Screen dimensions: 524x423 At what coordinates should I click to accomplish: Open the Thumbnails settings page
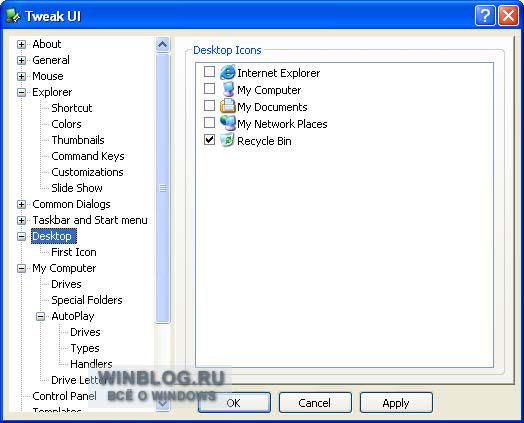tap(78, 140)
